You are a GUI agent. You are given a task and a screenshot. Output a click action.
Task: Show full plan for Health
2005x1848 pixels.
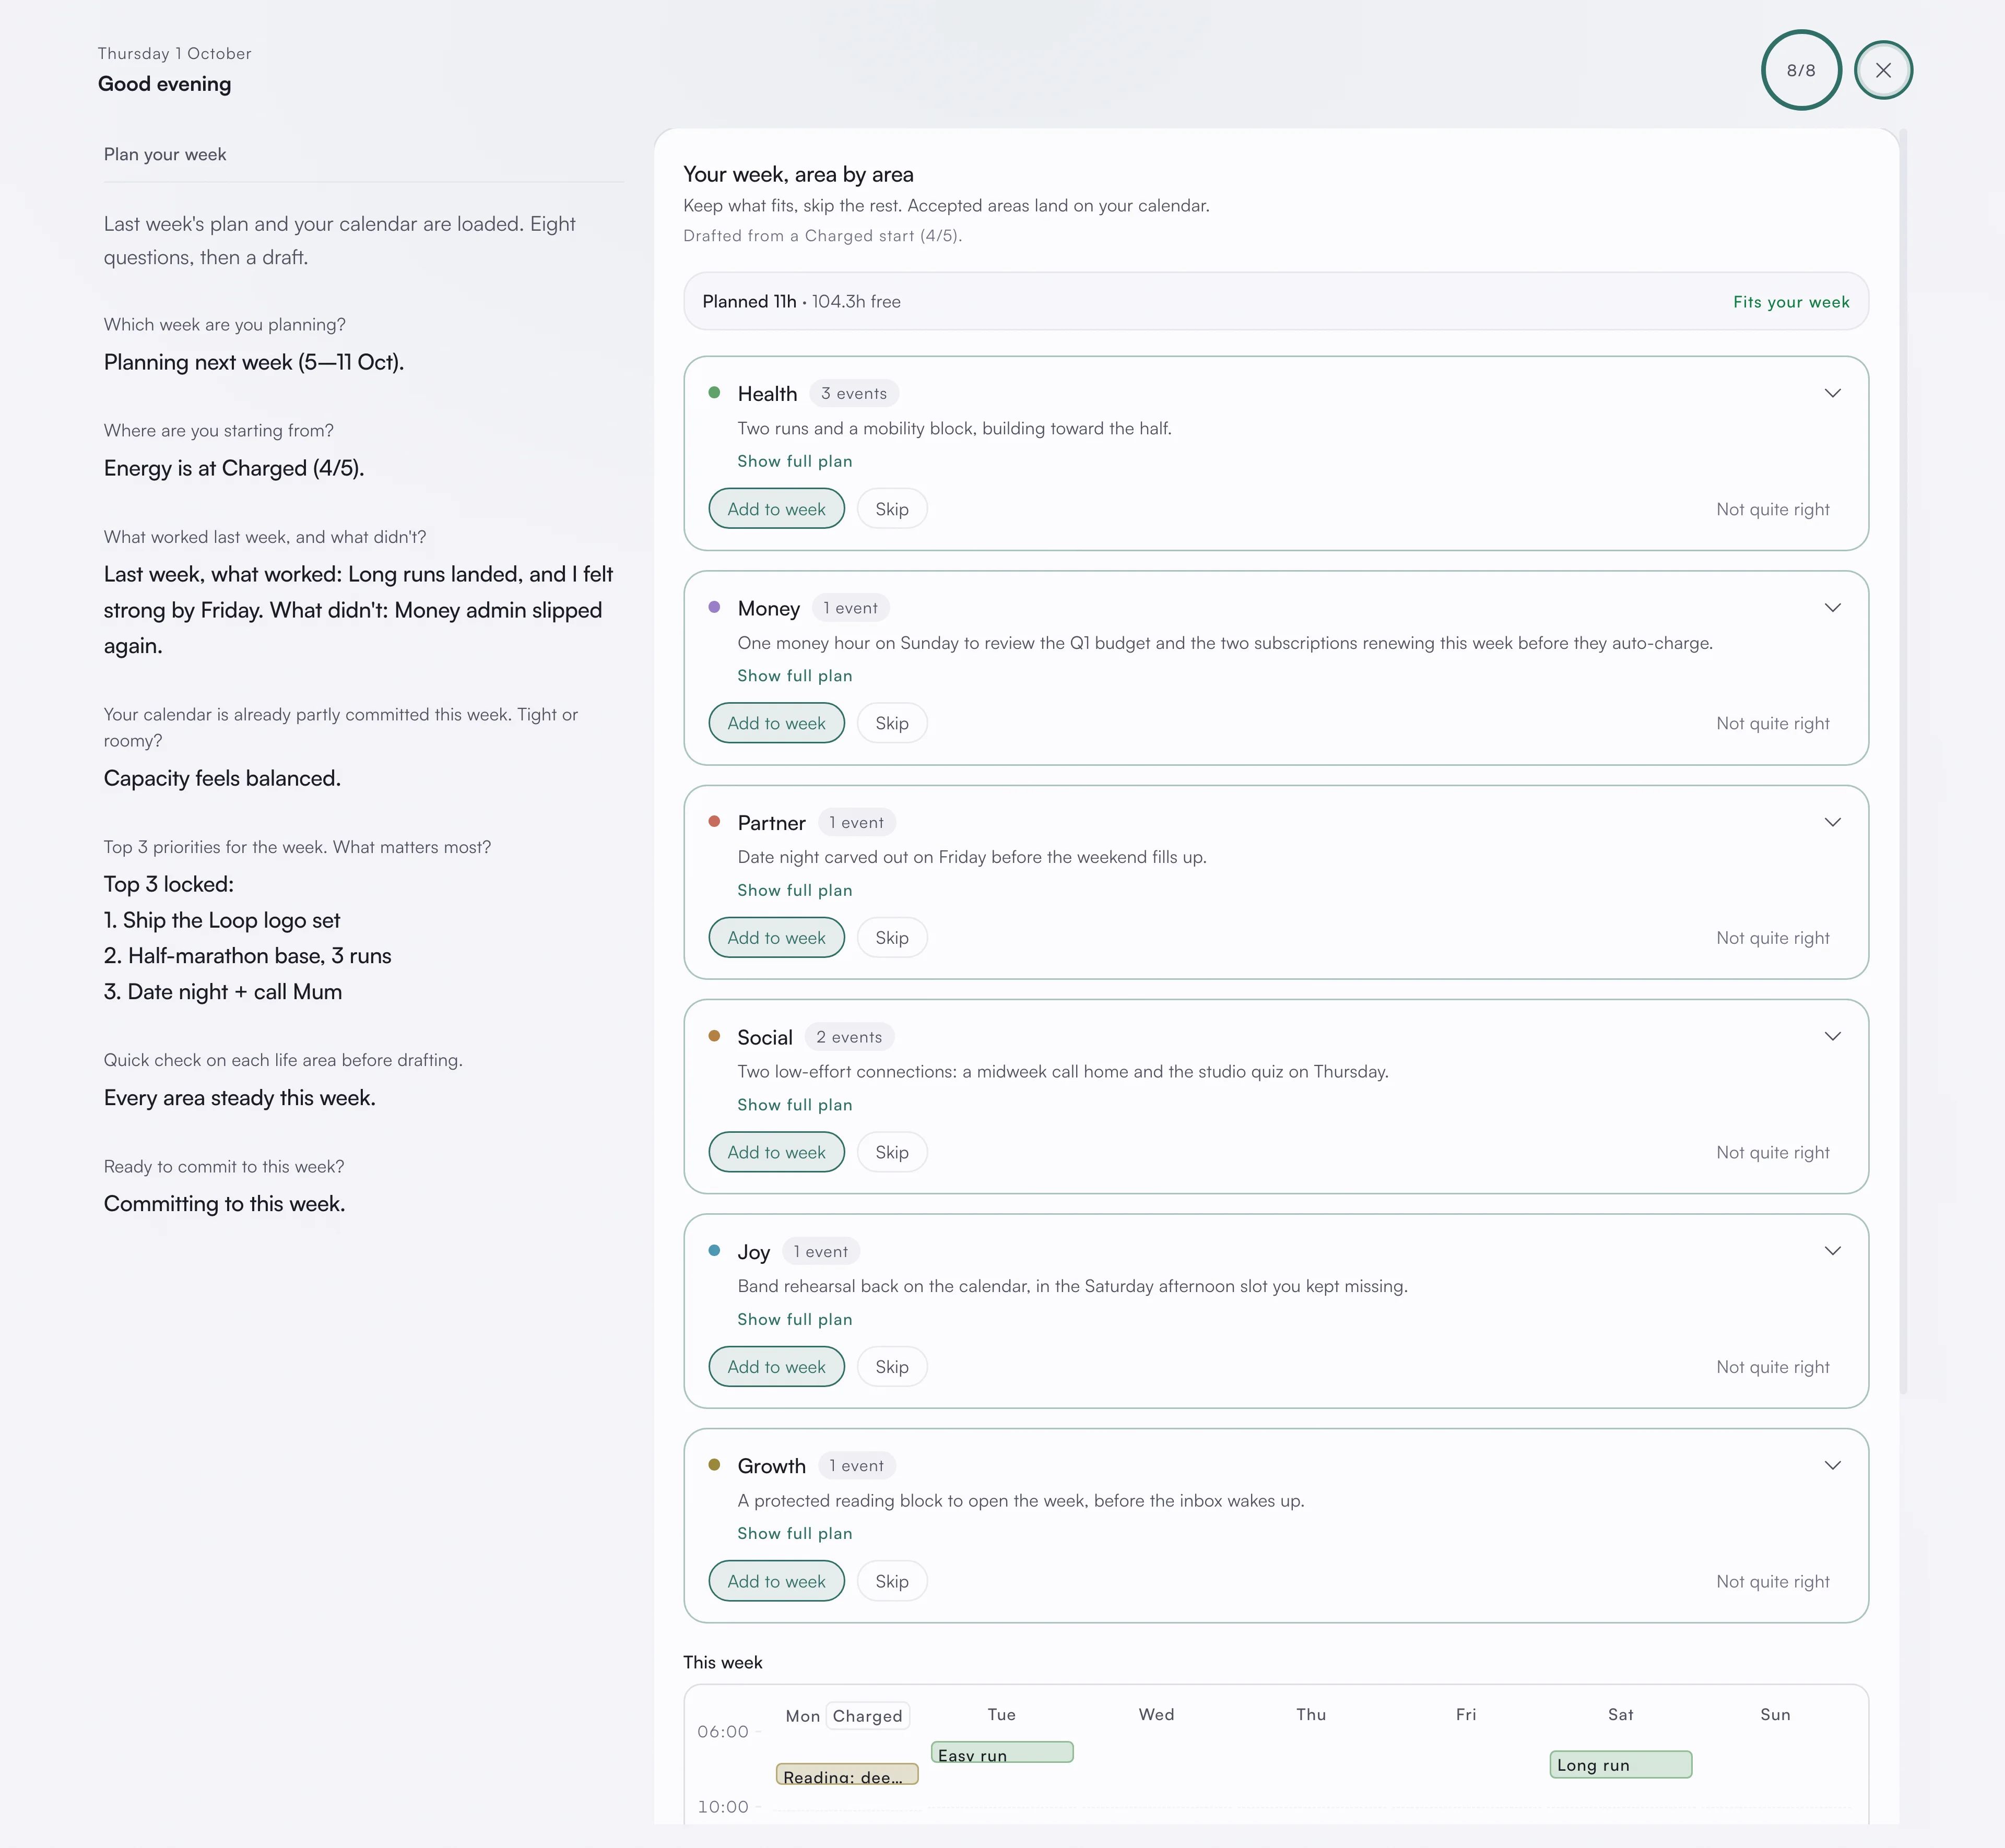(795, 461)
